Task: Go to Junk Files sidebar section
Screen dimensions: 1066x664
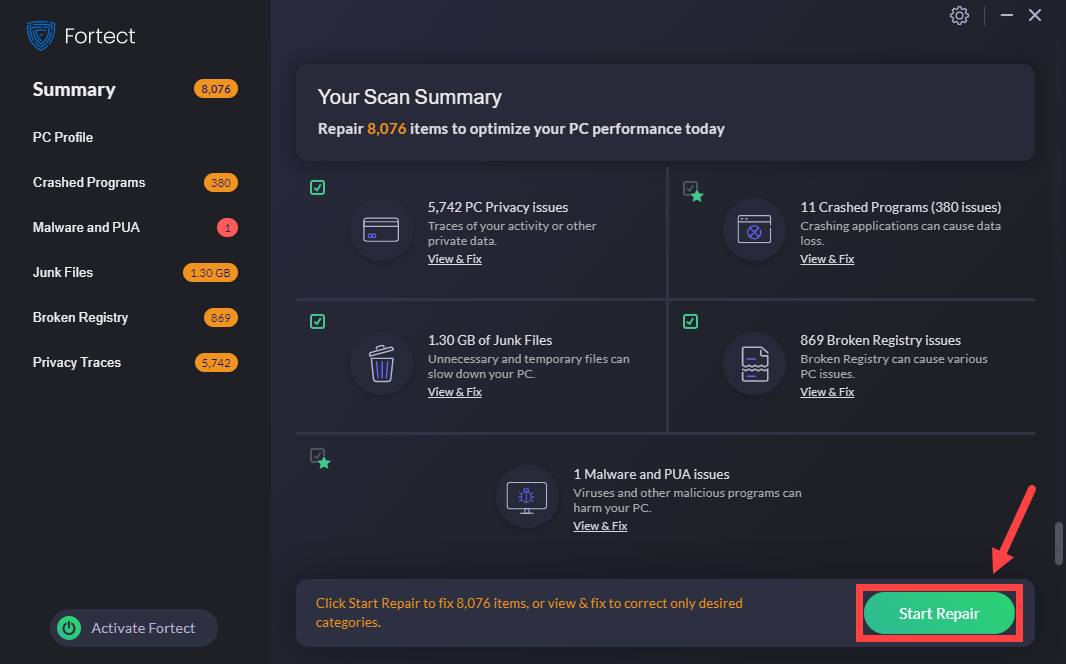Action: [63, 272]
